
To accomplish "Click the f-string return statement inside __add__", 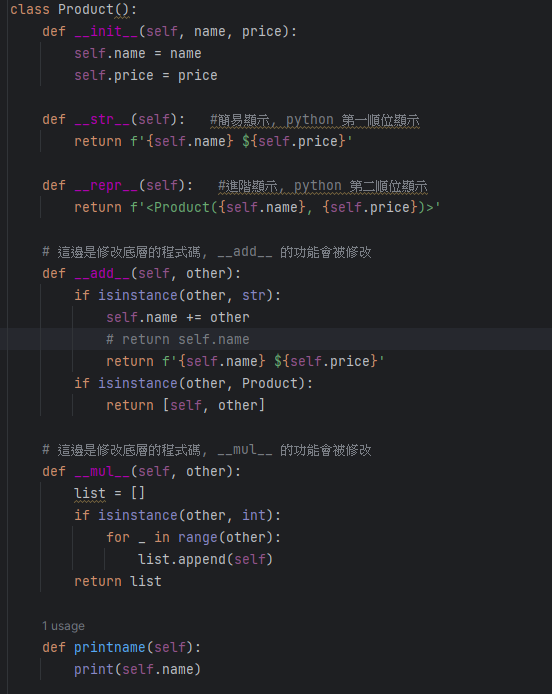I will 245,362.
